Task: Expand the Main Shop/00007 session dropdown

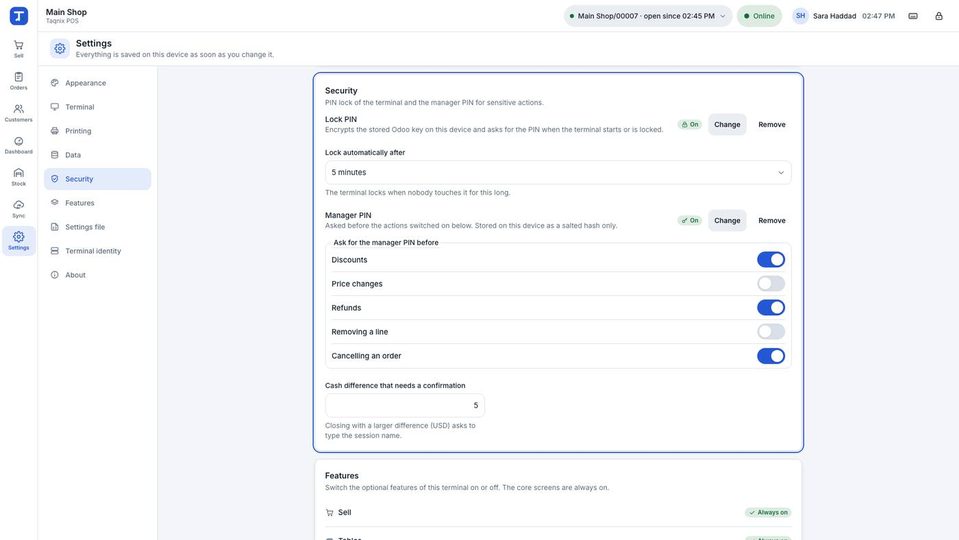Action: pyautogui.click(x=648, y=16)
